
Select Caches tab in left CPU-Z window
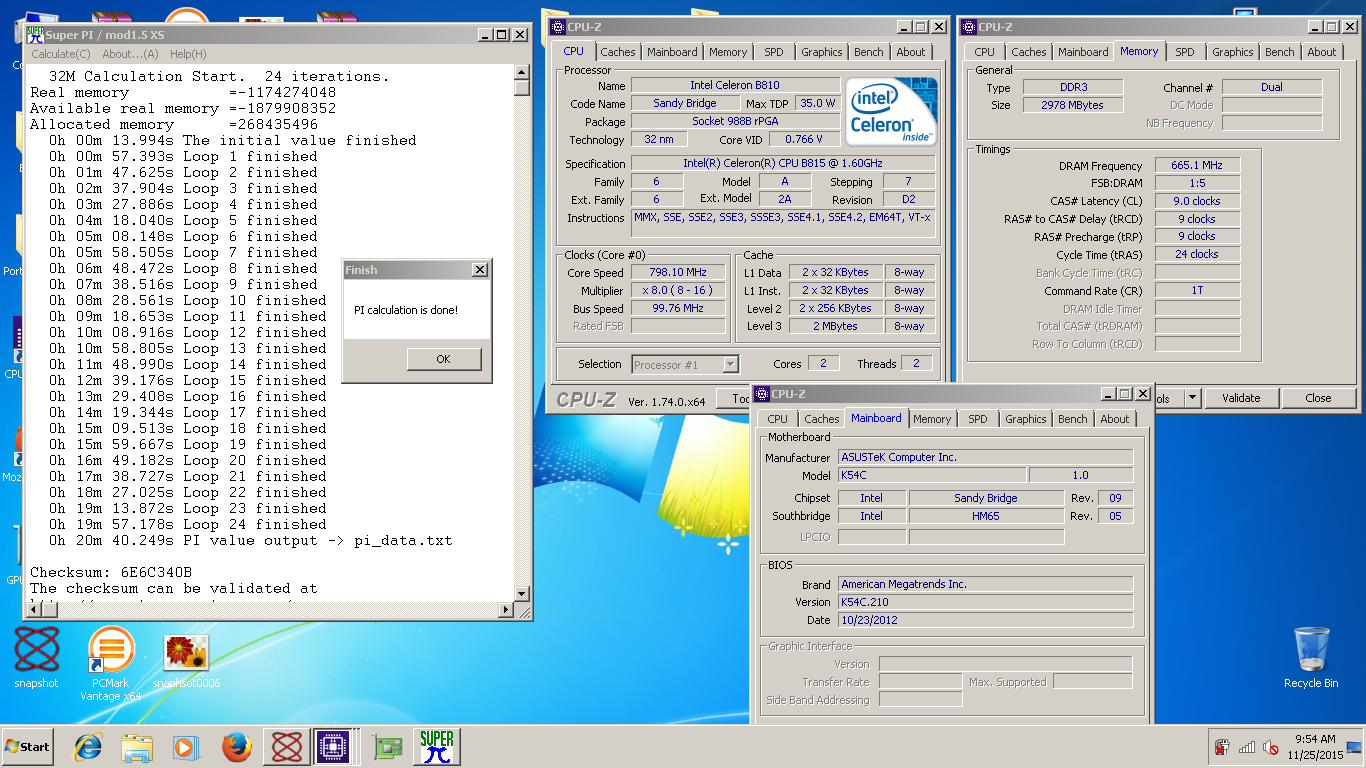(618, 52)
